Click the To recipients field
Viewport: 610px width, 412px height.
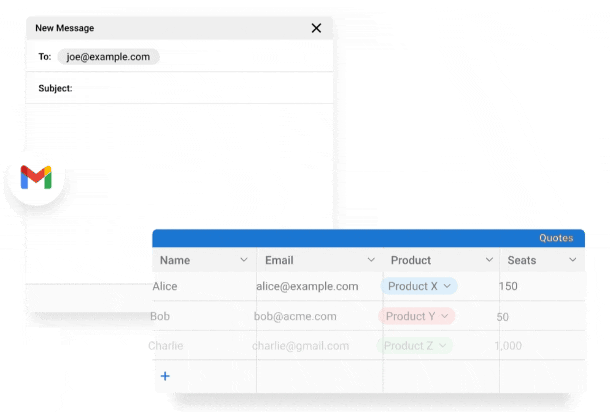240,57
